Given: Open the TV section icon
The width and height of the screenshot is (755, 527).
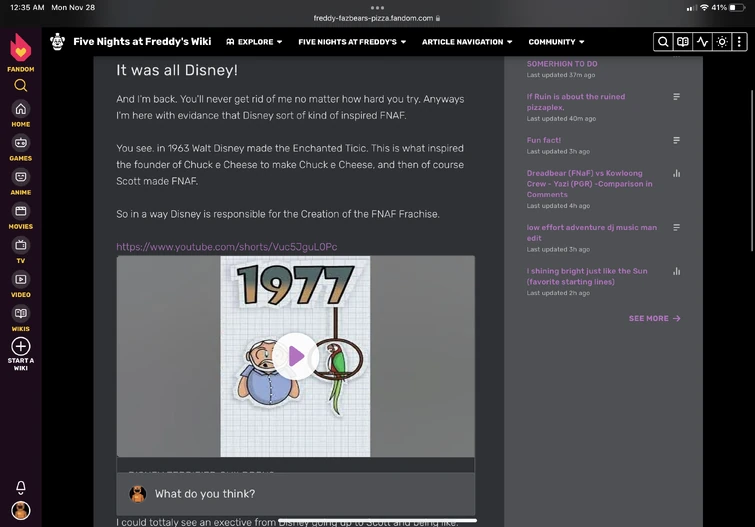Looking at the screenshot, I should click(x=21, y=245).
